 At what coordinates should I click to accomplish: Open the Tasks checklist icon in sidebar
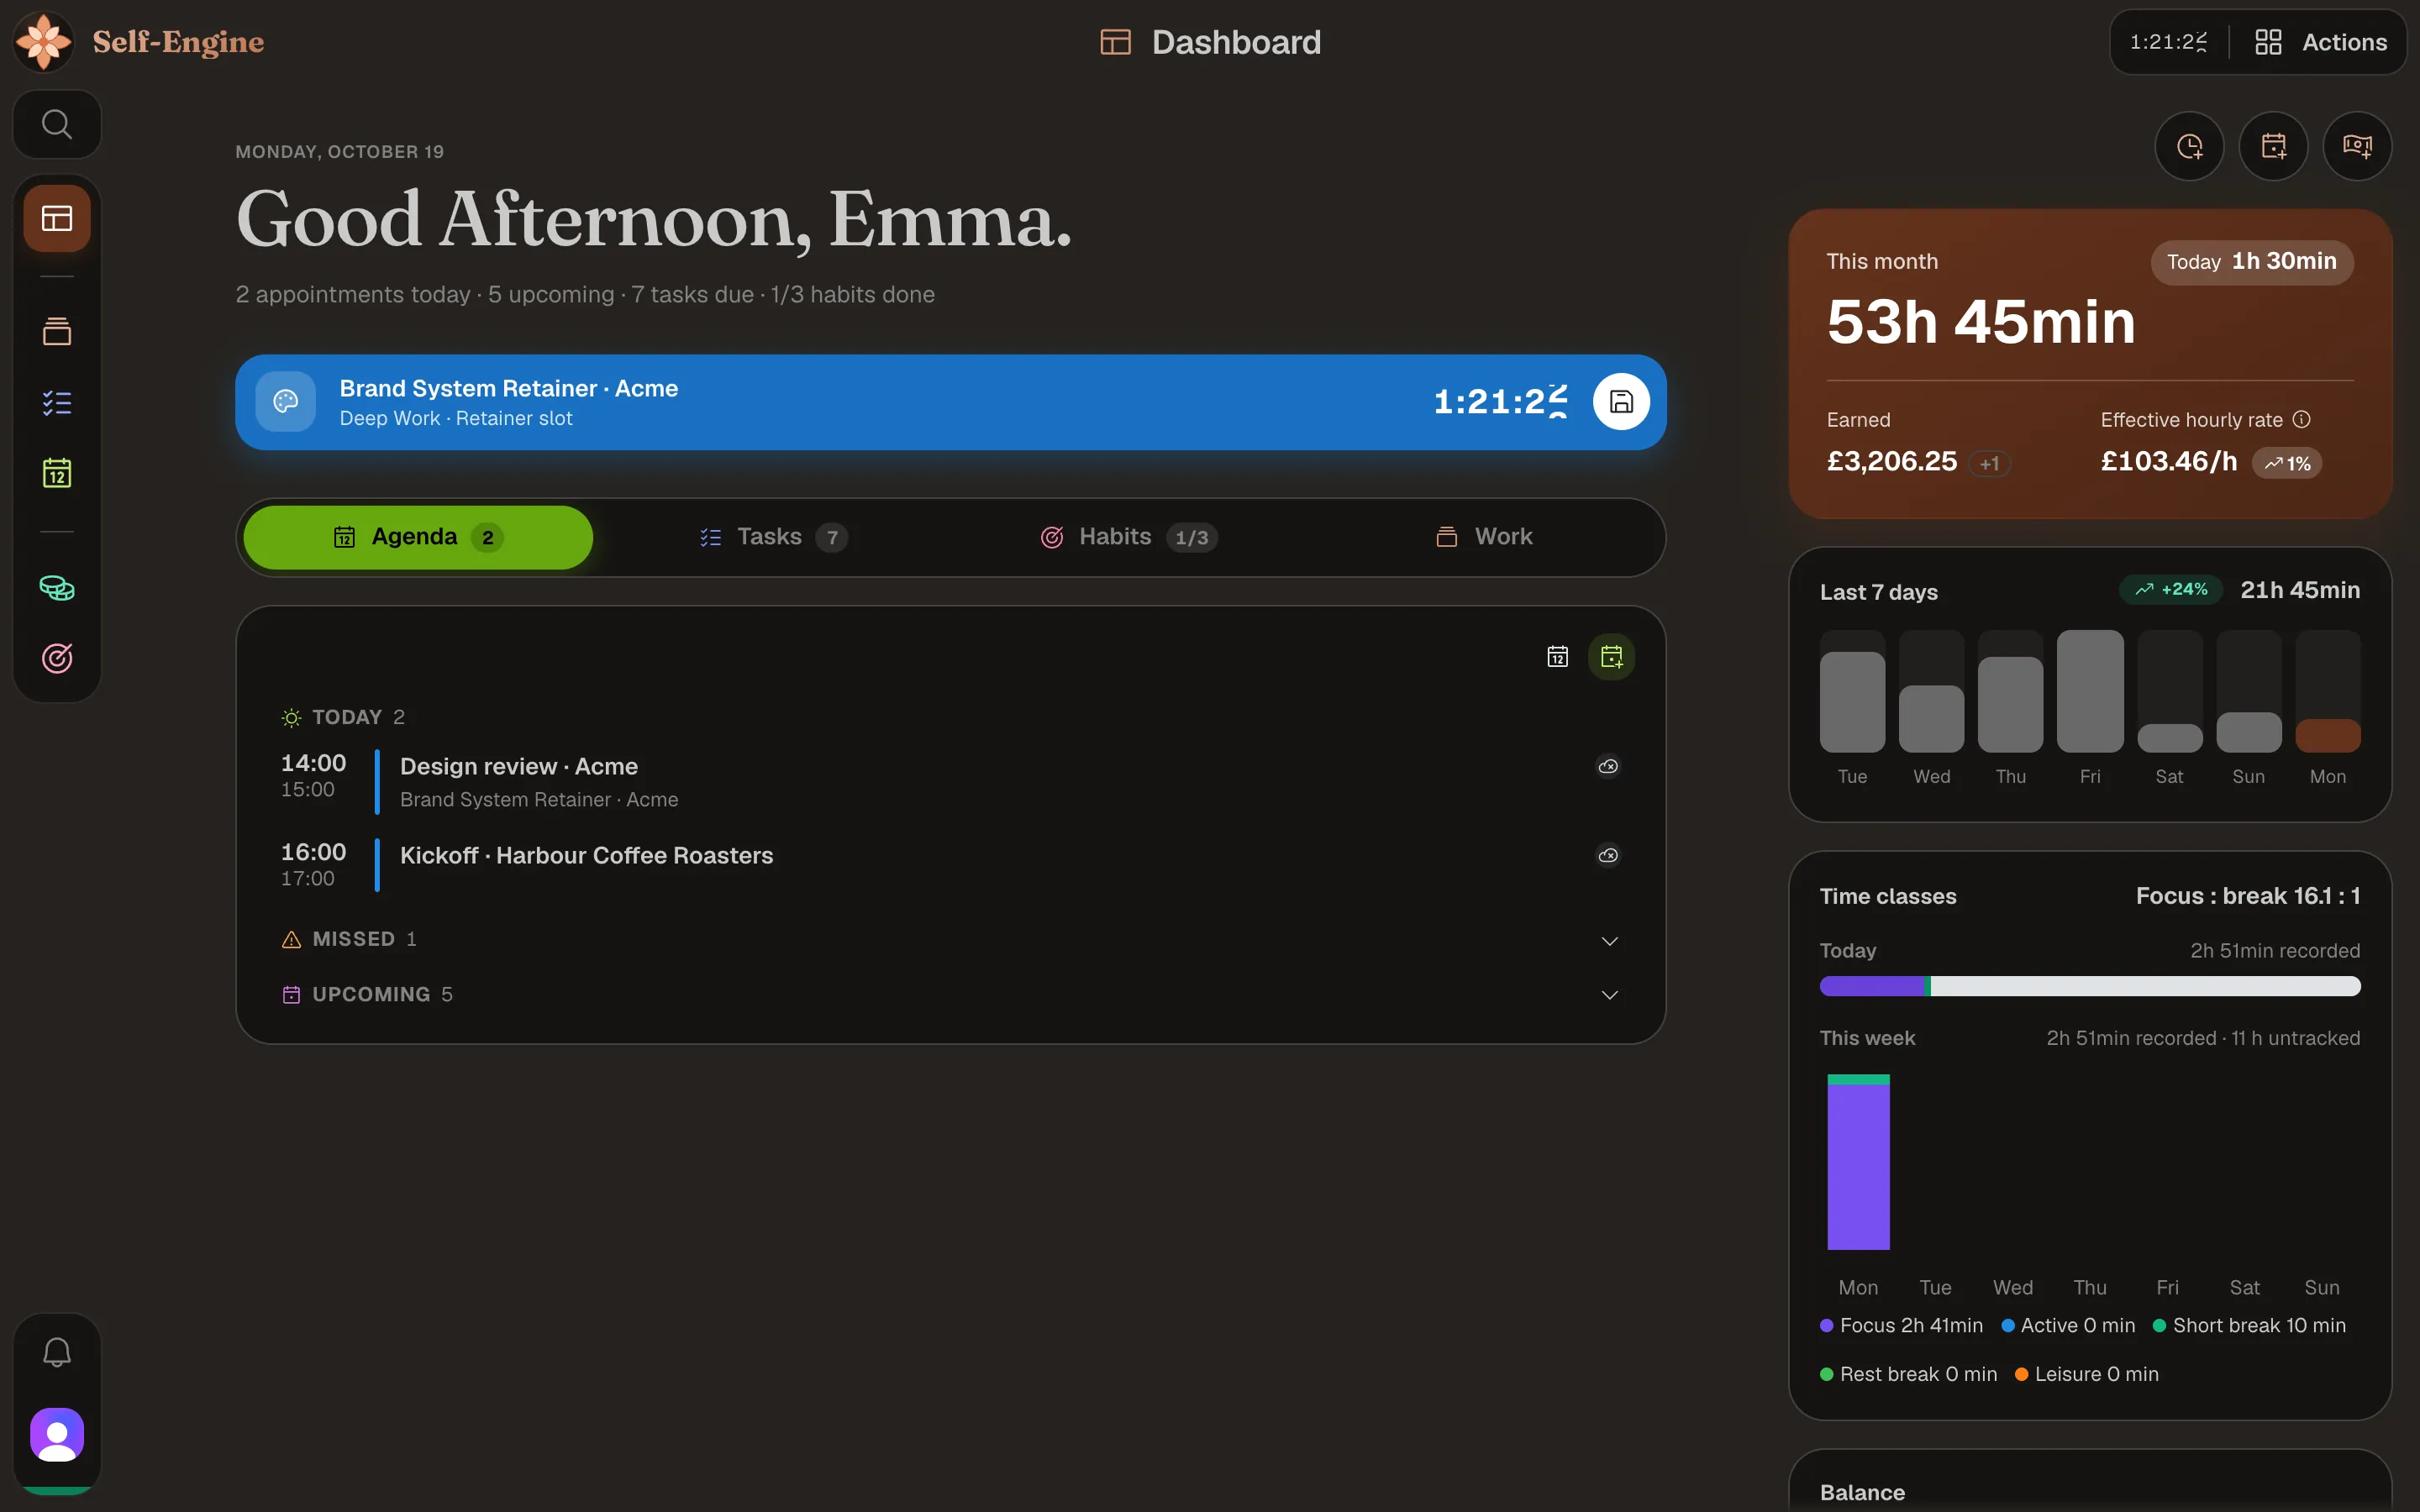click(57, 402)
